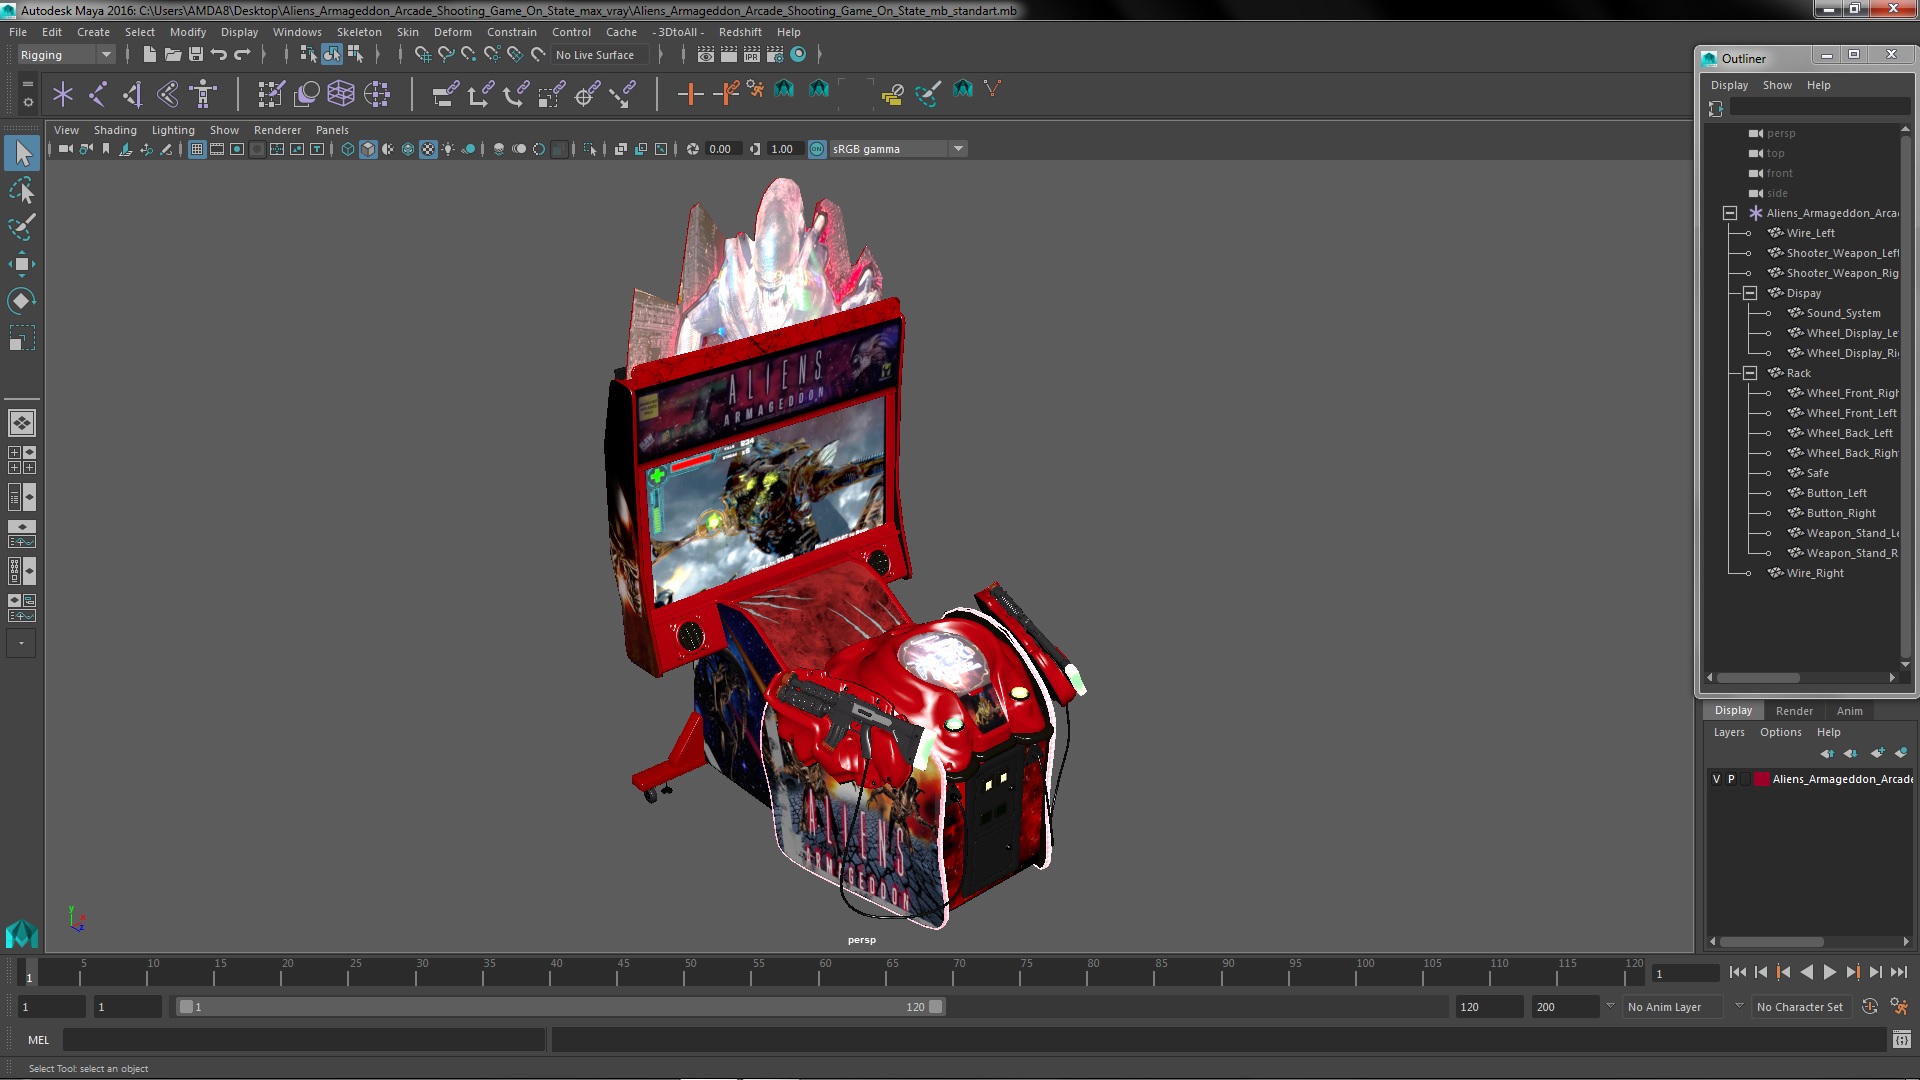Screen dimensions: 1920x1080
Task: Select the wireframe cube shading icon
Action: (348, 149)
